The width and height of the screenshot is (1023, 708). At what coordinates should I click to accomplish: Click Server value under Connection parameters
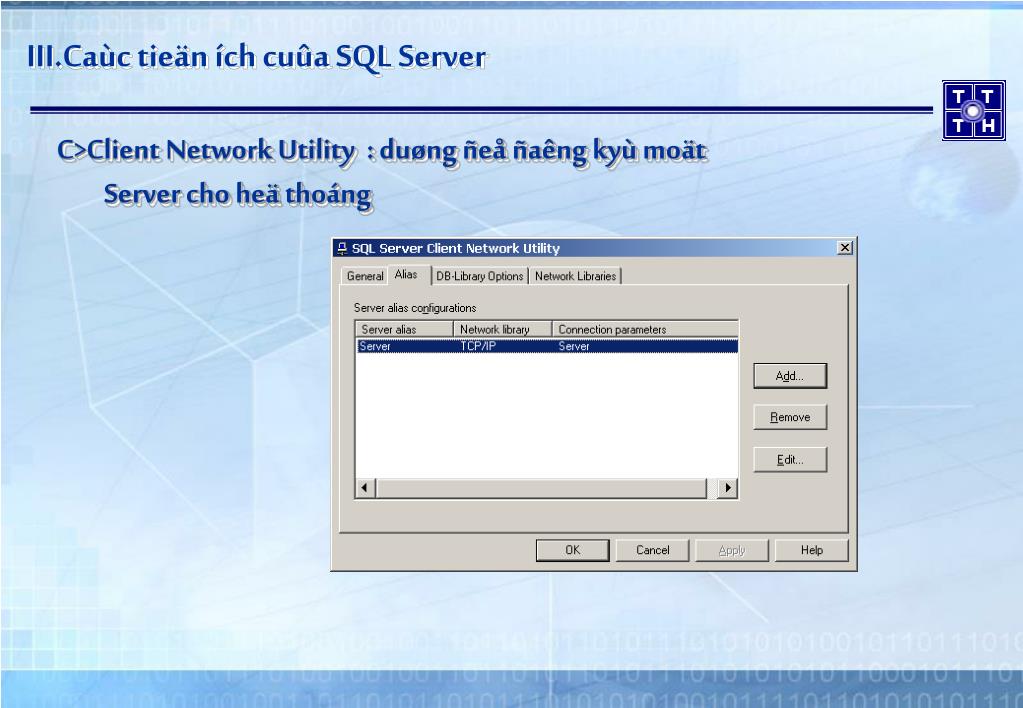(x=574, y=346)
